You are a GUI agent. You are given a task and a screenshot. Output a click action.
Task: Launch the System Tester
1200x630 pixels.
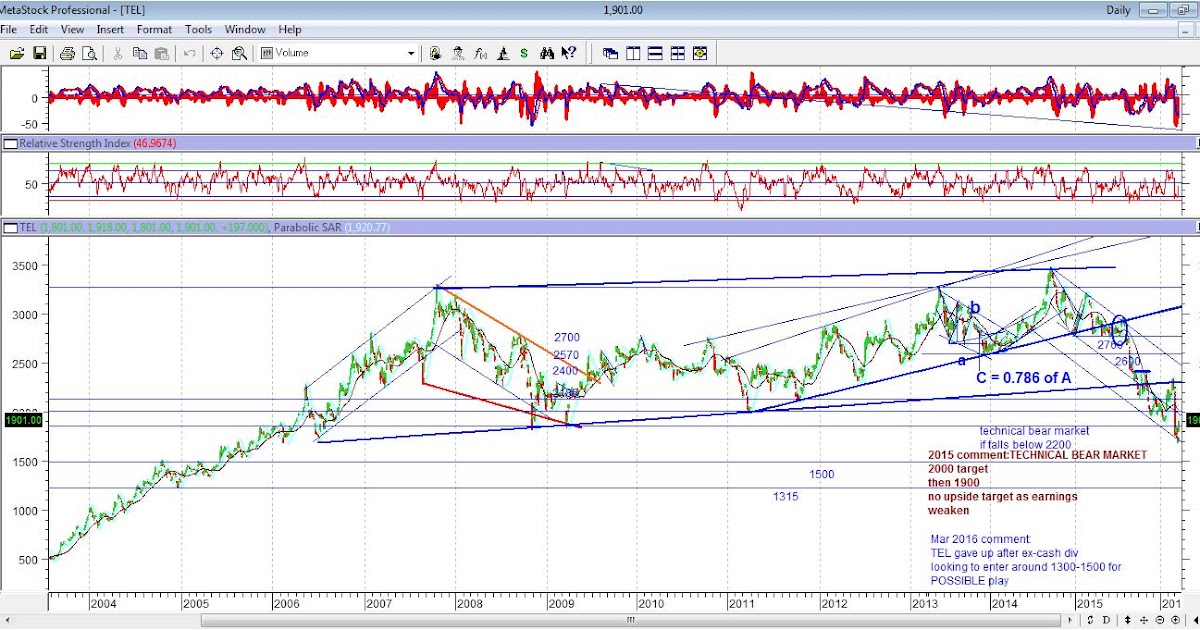pyautogui.click(x=504, y=52)
